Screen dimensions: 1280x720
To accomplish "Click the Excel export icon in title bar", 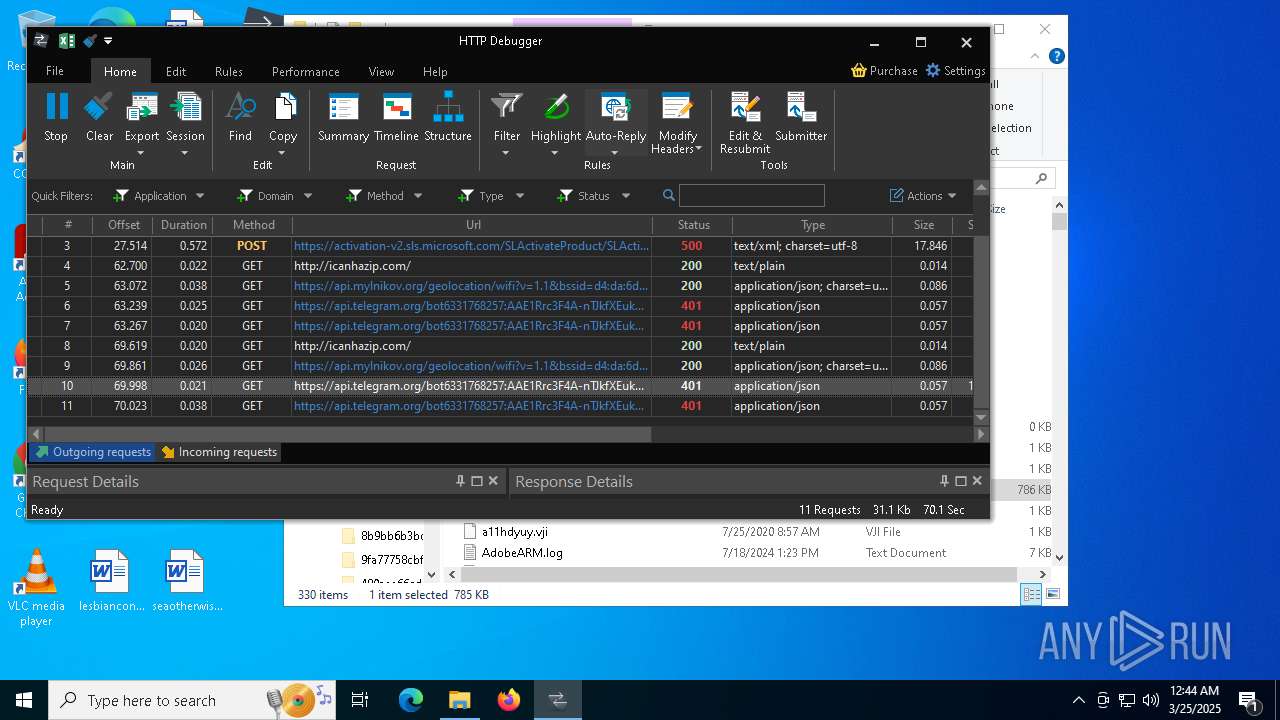I will pos(67,41).
